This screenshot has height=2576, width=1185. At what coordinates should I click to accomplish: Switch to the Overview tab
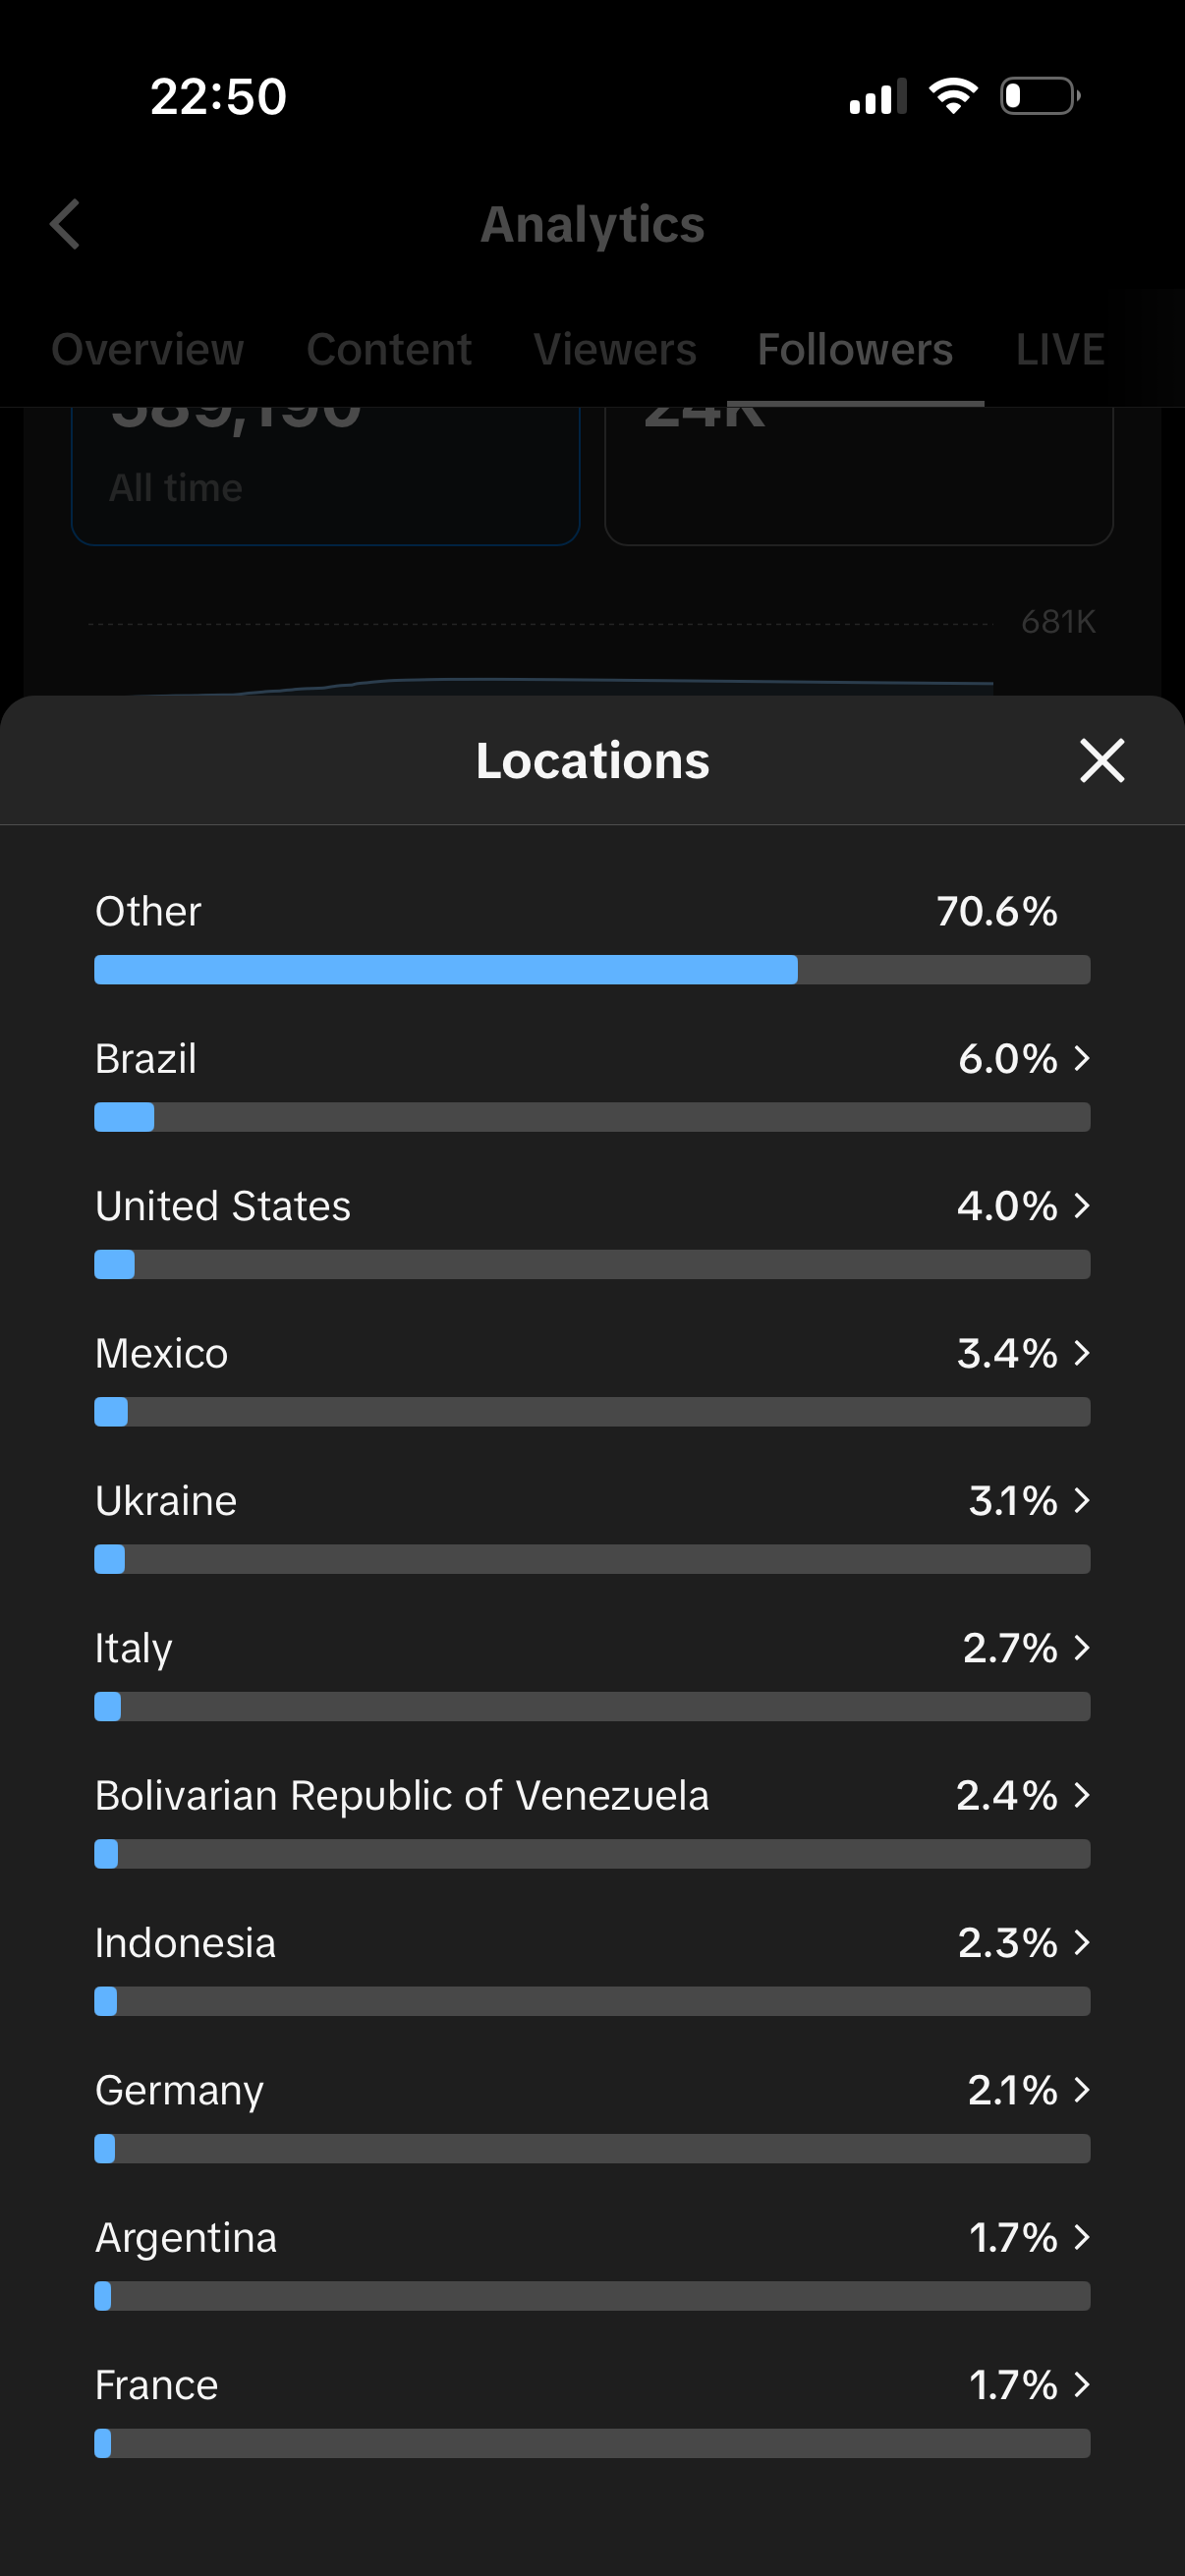pyautogui.click(x=147, y=350)
